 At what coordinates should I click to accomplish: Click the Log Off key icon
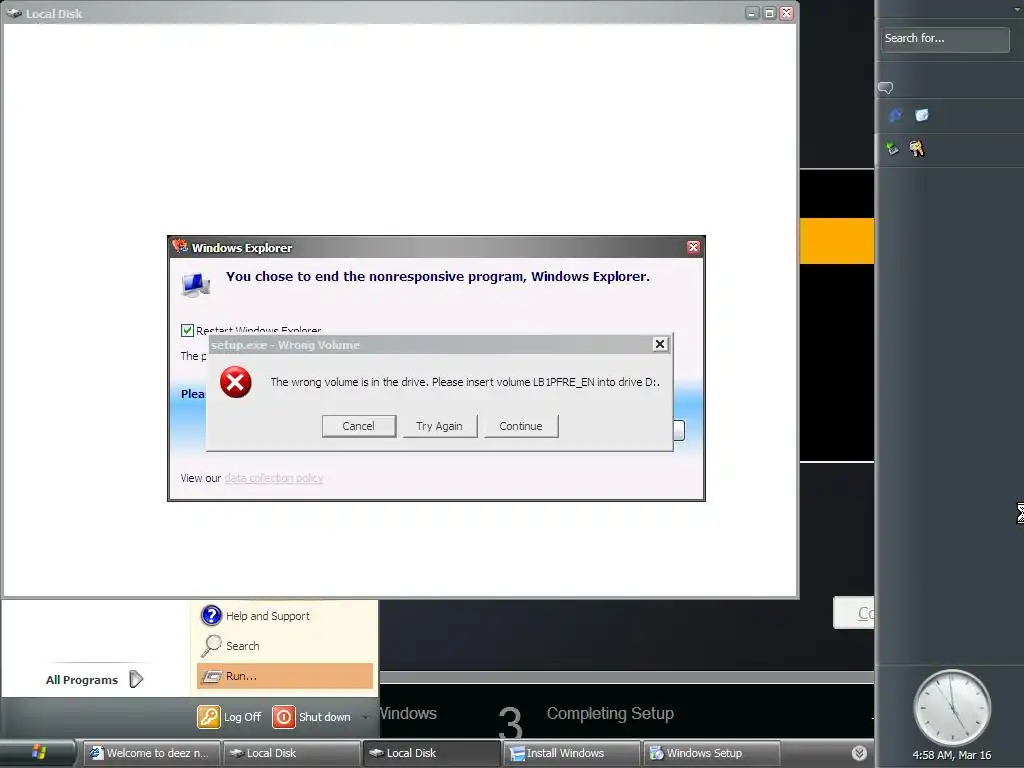click(209, 716)
